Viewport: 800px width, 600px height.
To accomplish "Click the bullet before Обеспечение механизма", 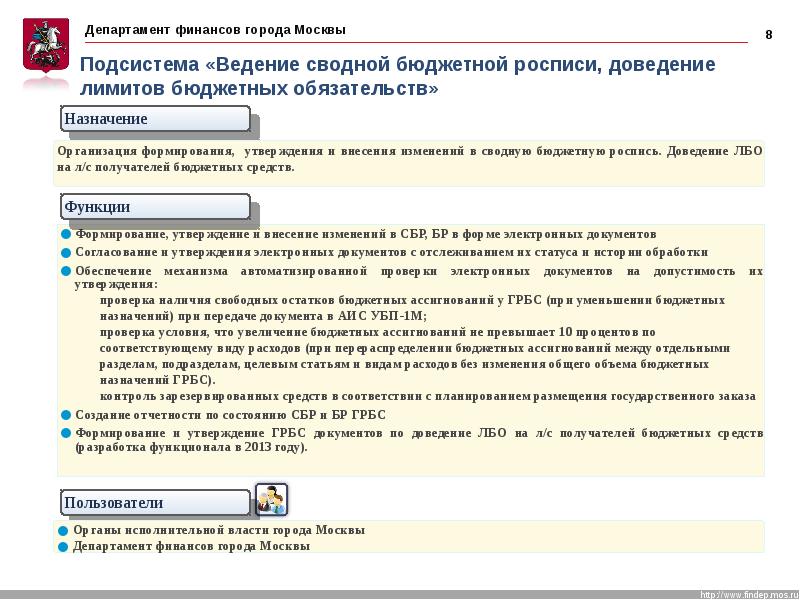I will point(66,272).
